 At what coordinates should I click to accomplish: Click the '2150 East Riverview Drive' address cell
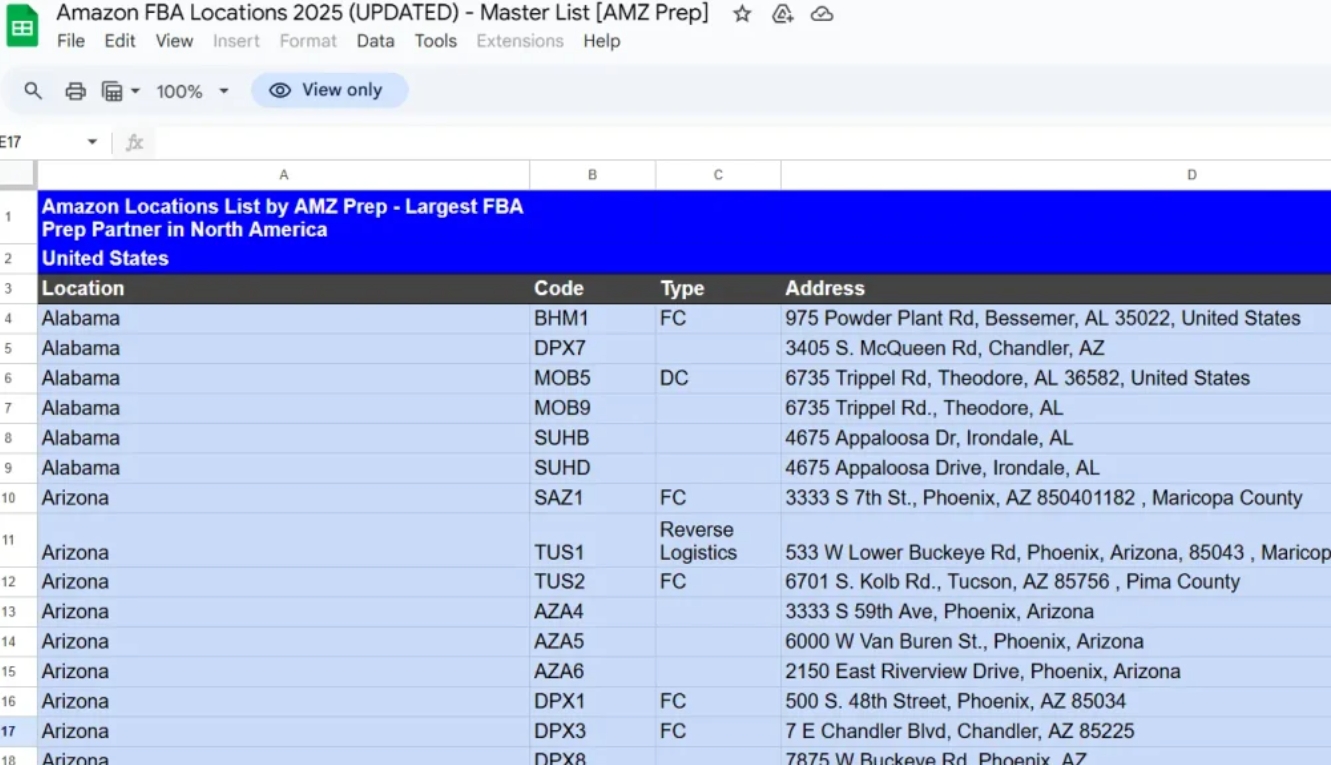coord(1056,672)
